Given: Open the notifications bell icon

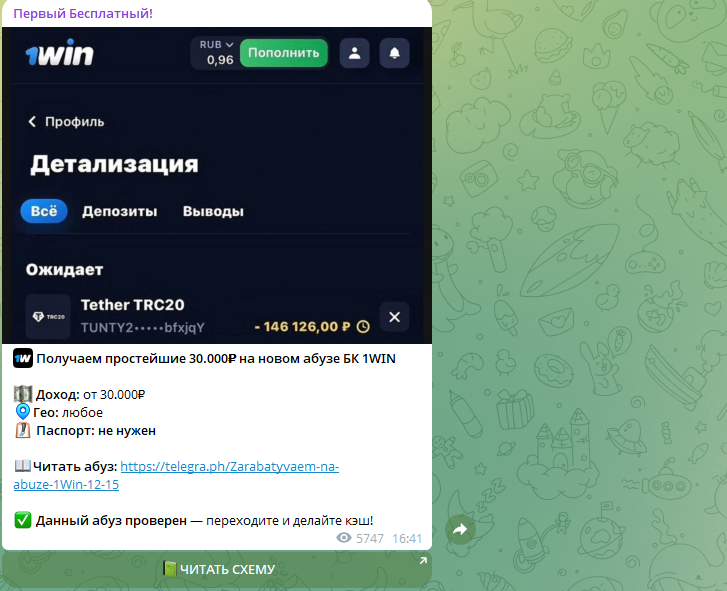Looking at the screenshot, I should point(395,53).
